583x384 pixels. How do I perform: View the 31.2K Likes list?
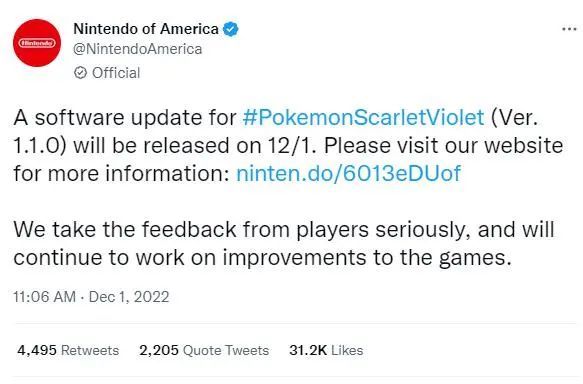pos(326,350)
